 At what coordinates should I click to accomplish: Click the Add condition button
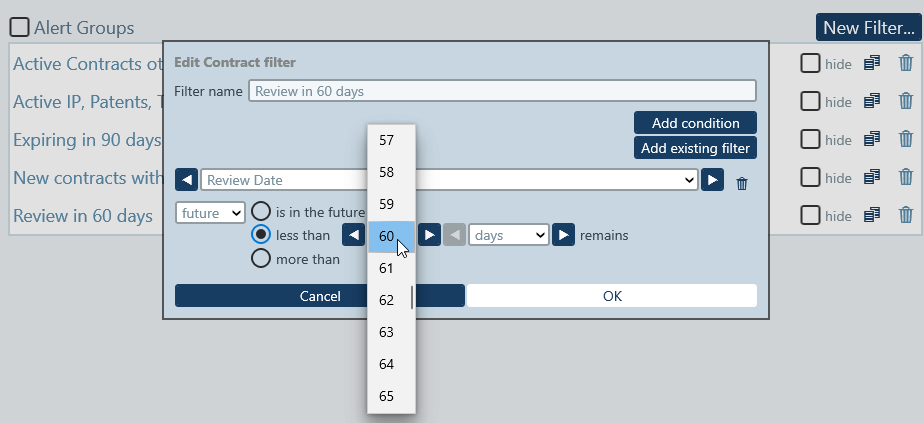(x=695, y=123)
